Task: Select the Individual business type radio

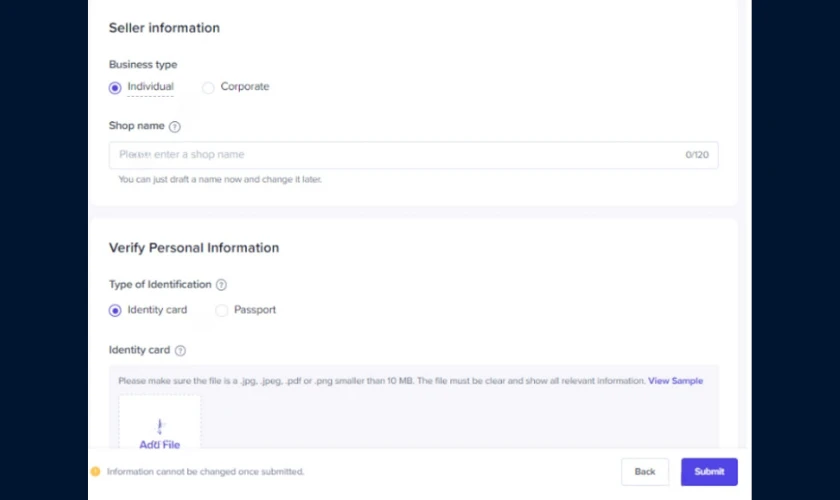Action: pos(115,87)
